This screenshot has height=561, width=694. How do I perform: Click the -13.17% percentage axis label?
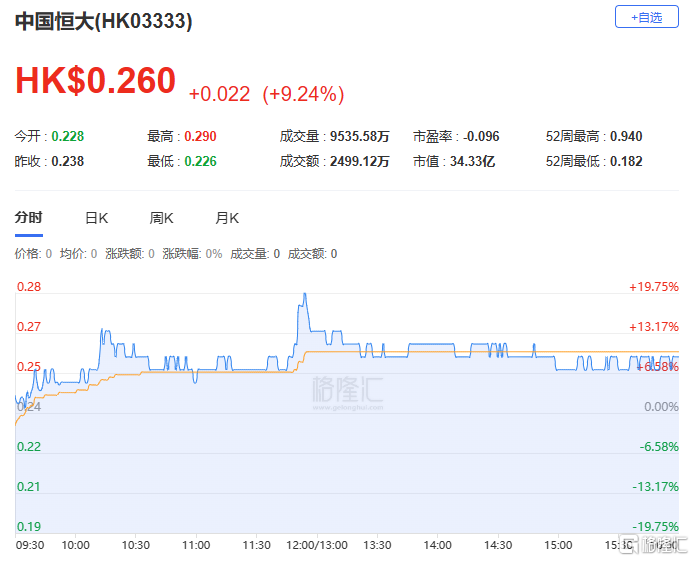click(655, 487)
